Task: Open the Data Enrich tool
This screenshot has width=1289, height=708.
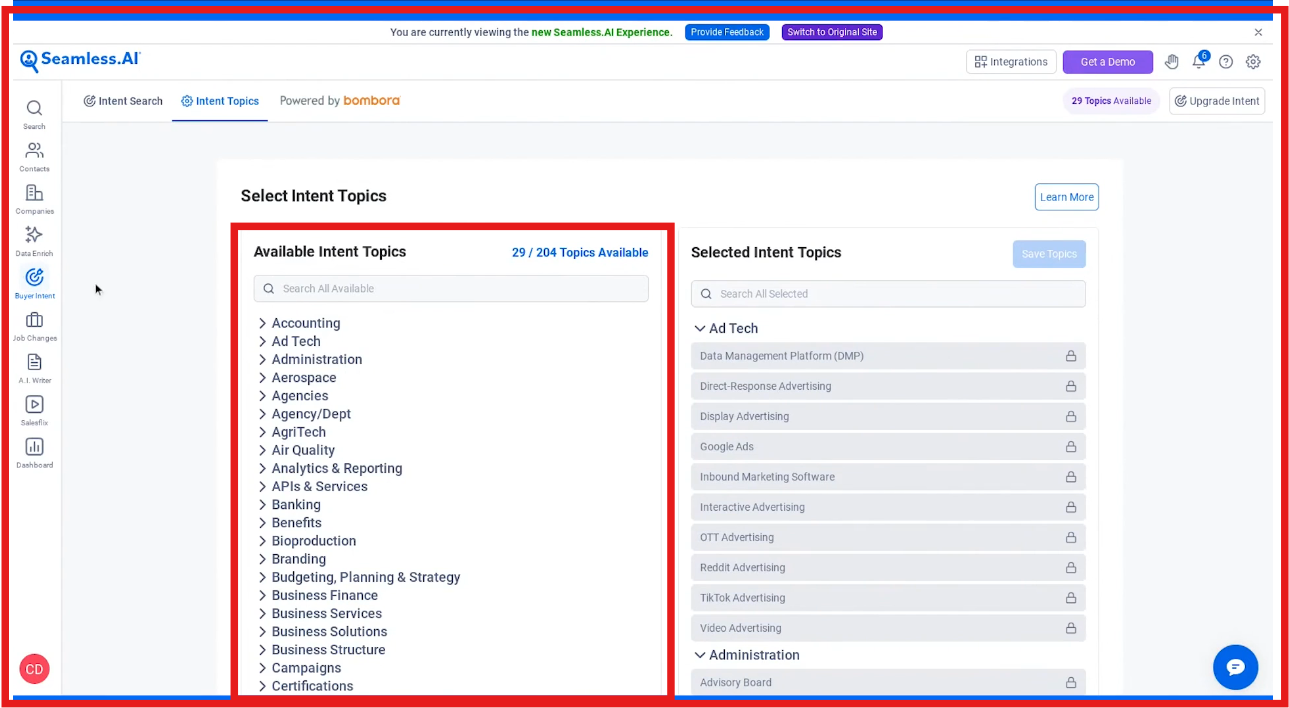Action: [x=34, y=237]
